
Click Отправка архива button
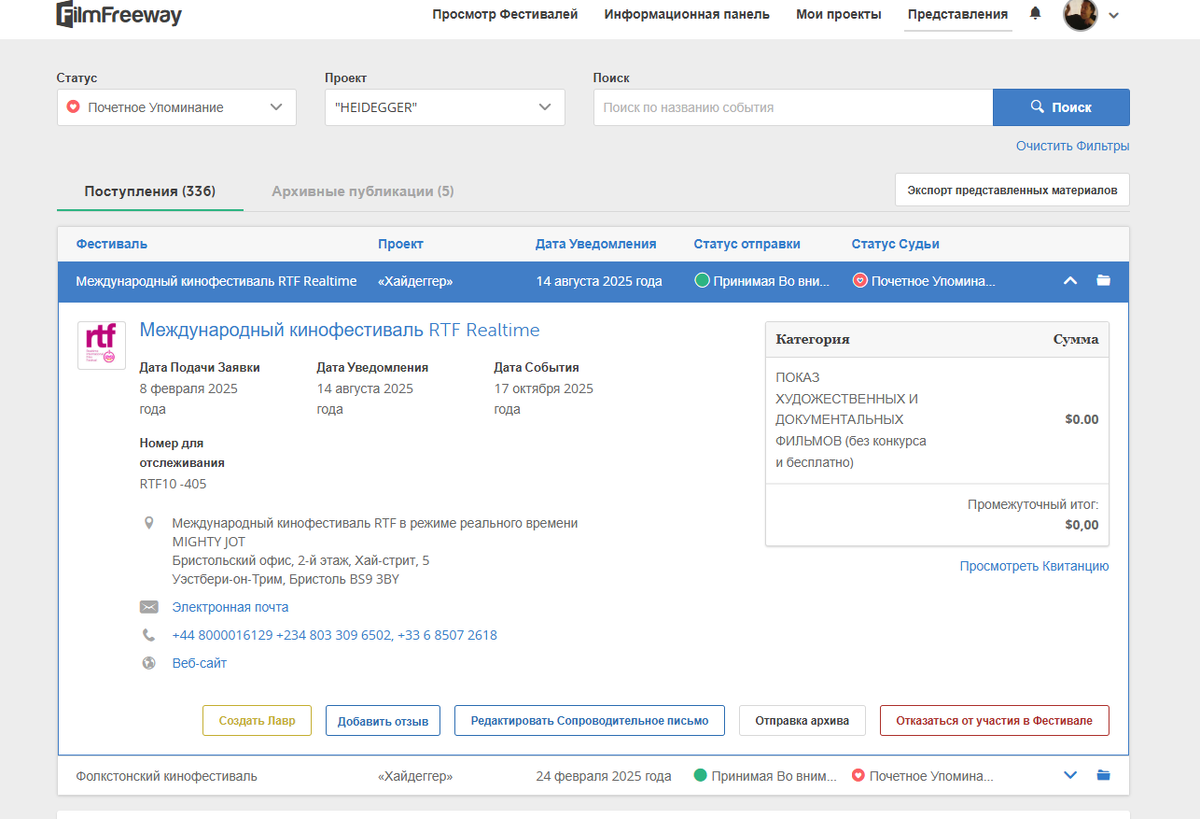(802, 720)
